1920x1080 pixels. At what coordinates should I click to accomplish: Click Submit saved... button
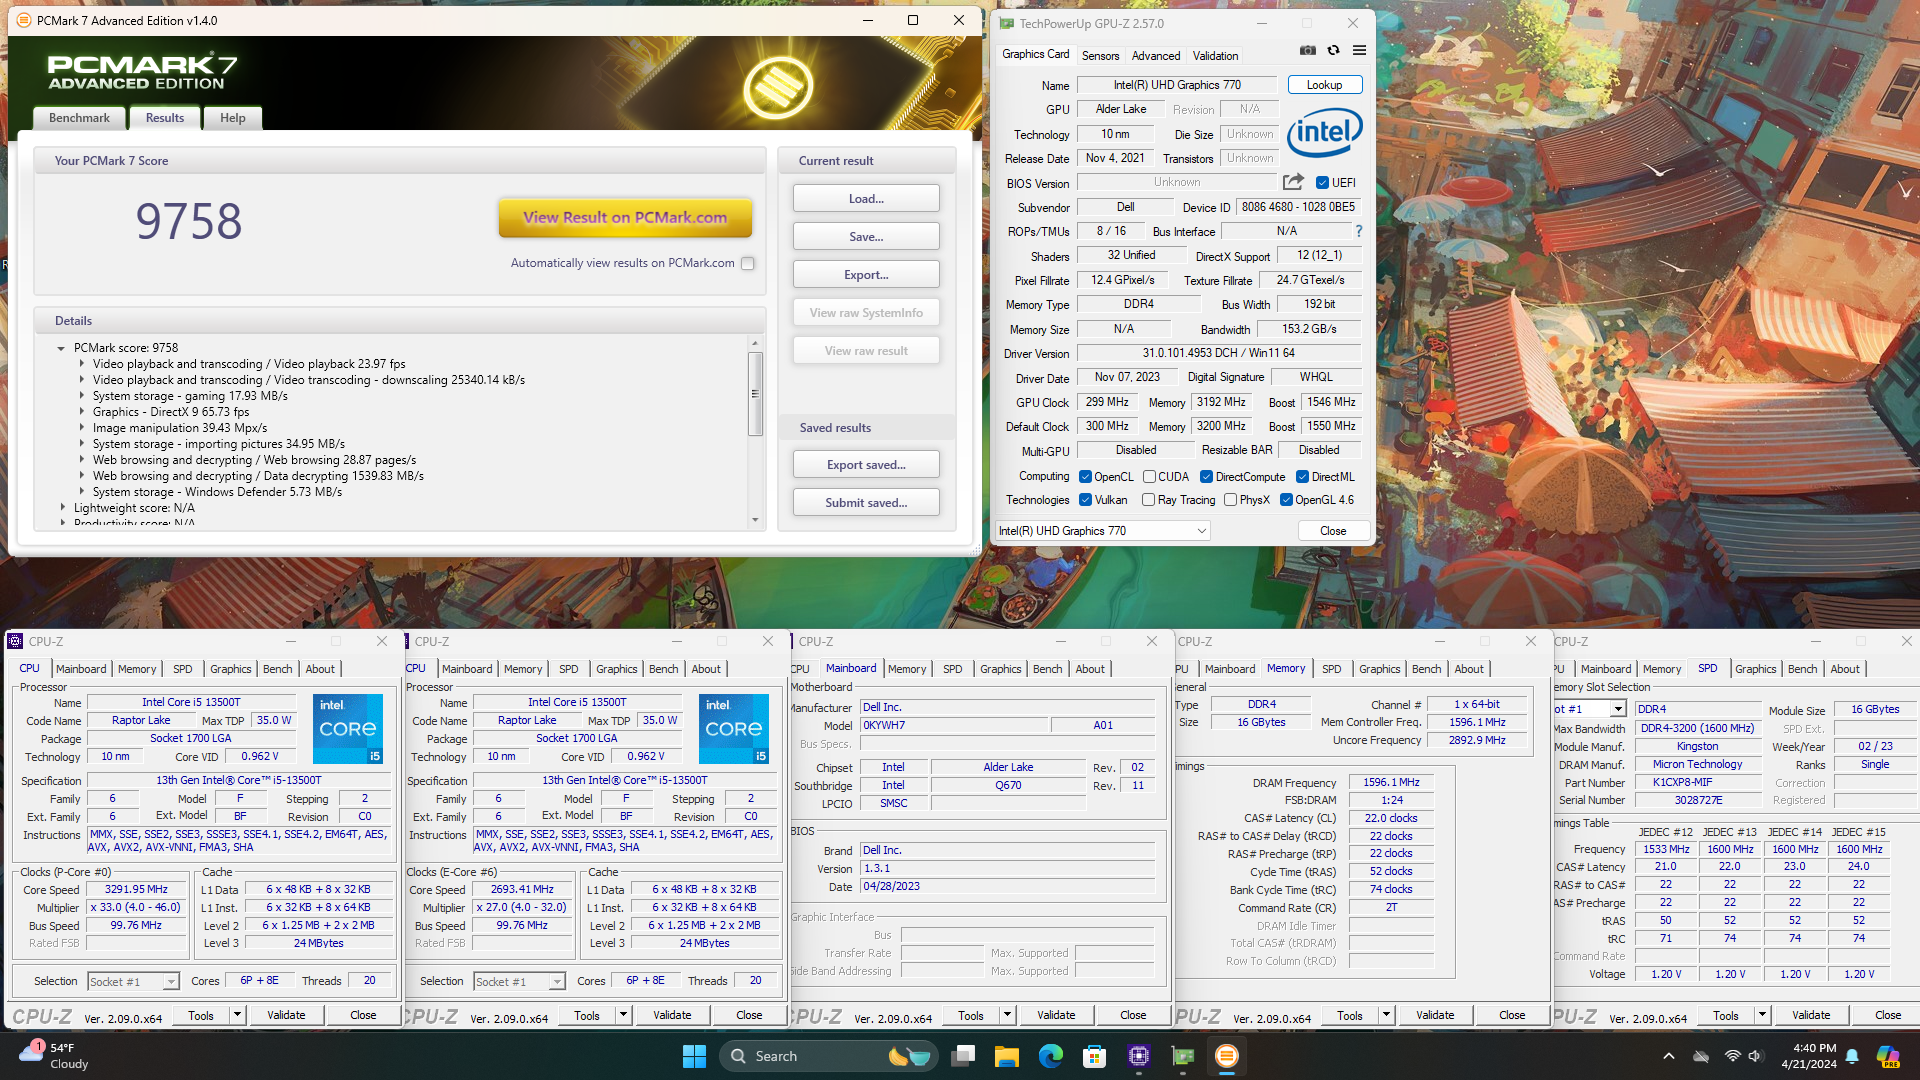[x=866, y=503]
